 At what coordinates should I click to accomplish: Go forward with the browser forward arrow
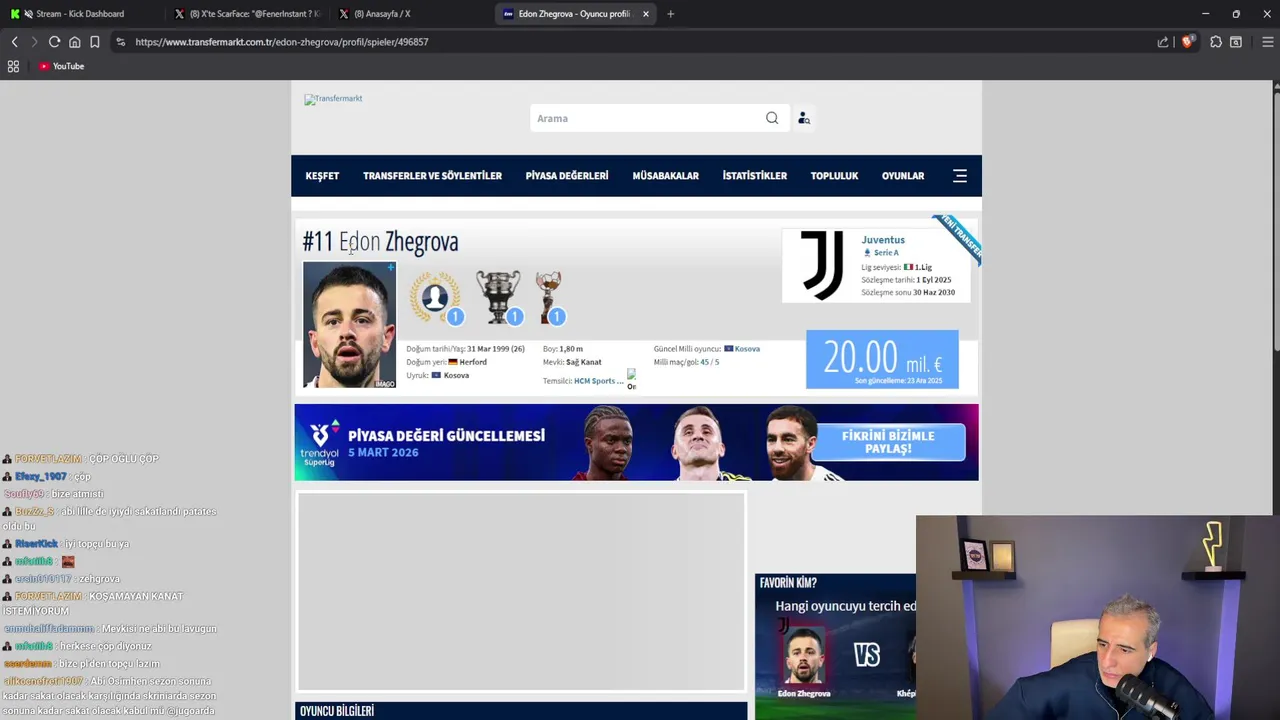[x=34, y=42]
